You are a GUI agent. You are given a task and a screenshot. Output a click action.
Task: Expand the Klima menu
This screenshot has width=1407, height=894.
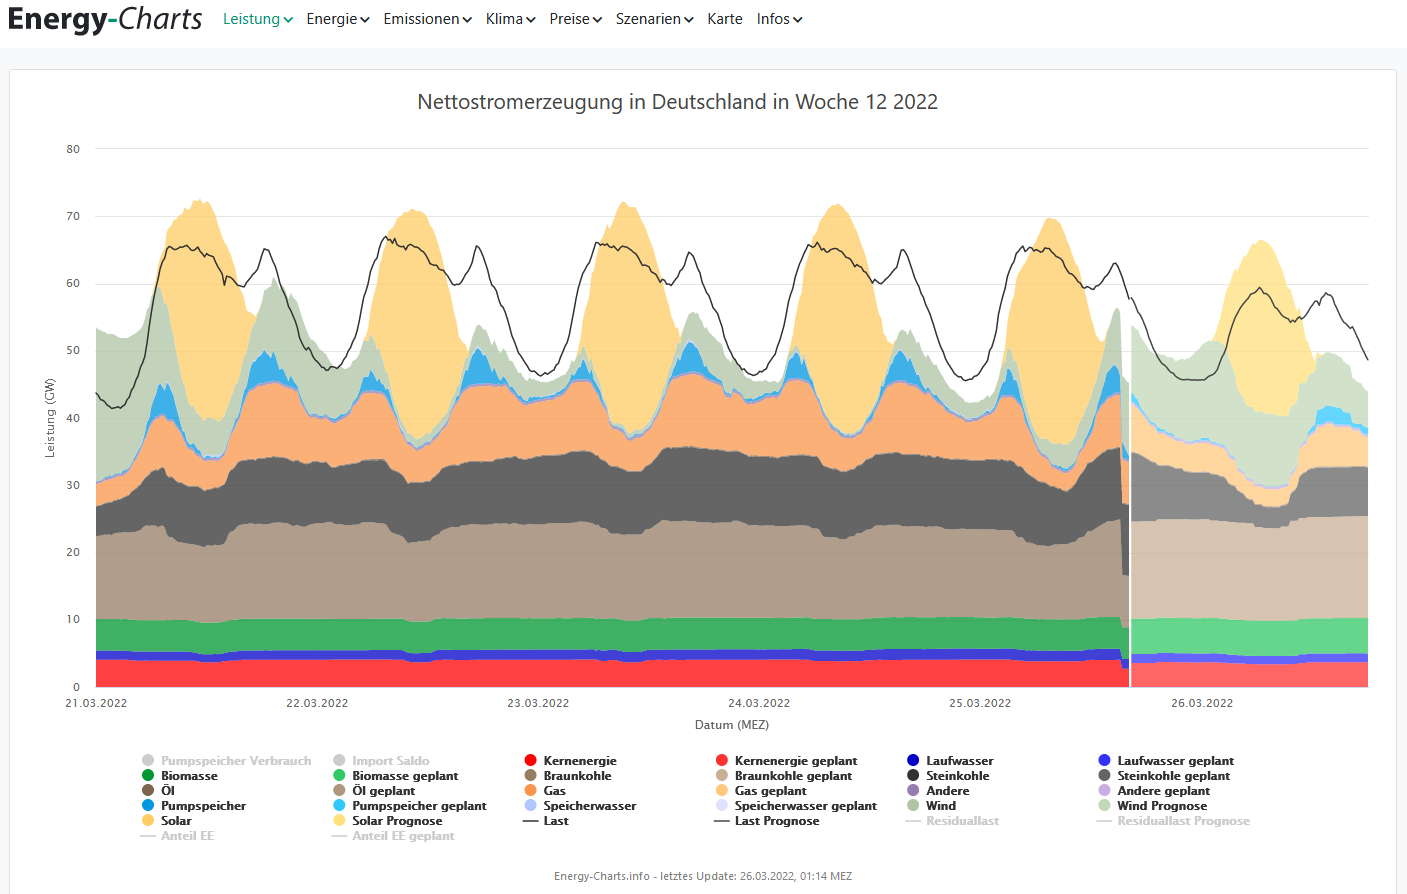510,19
